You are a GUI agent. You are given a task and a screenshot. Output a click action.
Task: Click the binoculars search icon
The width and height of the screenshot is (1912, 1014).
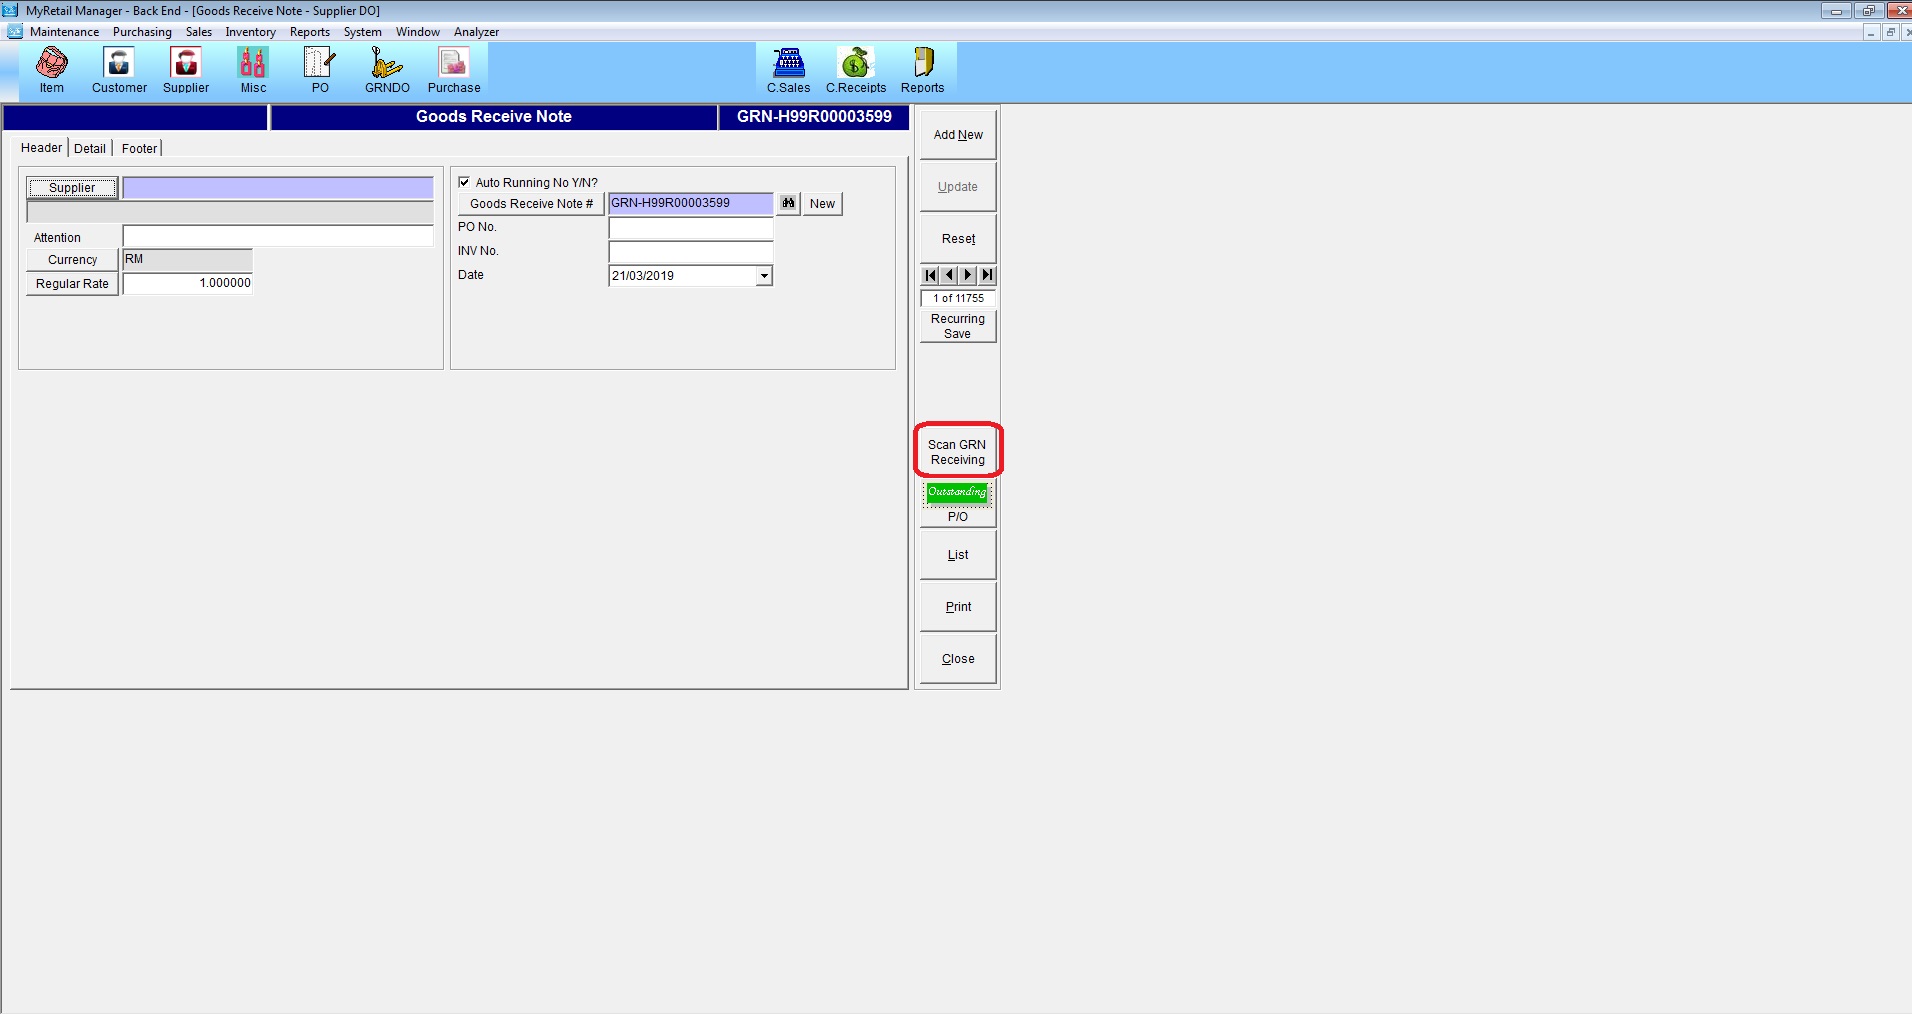point(788,204)
